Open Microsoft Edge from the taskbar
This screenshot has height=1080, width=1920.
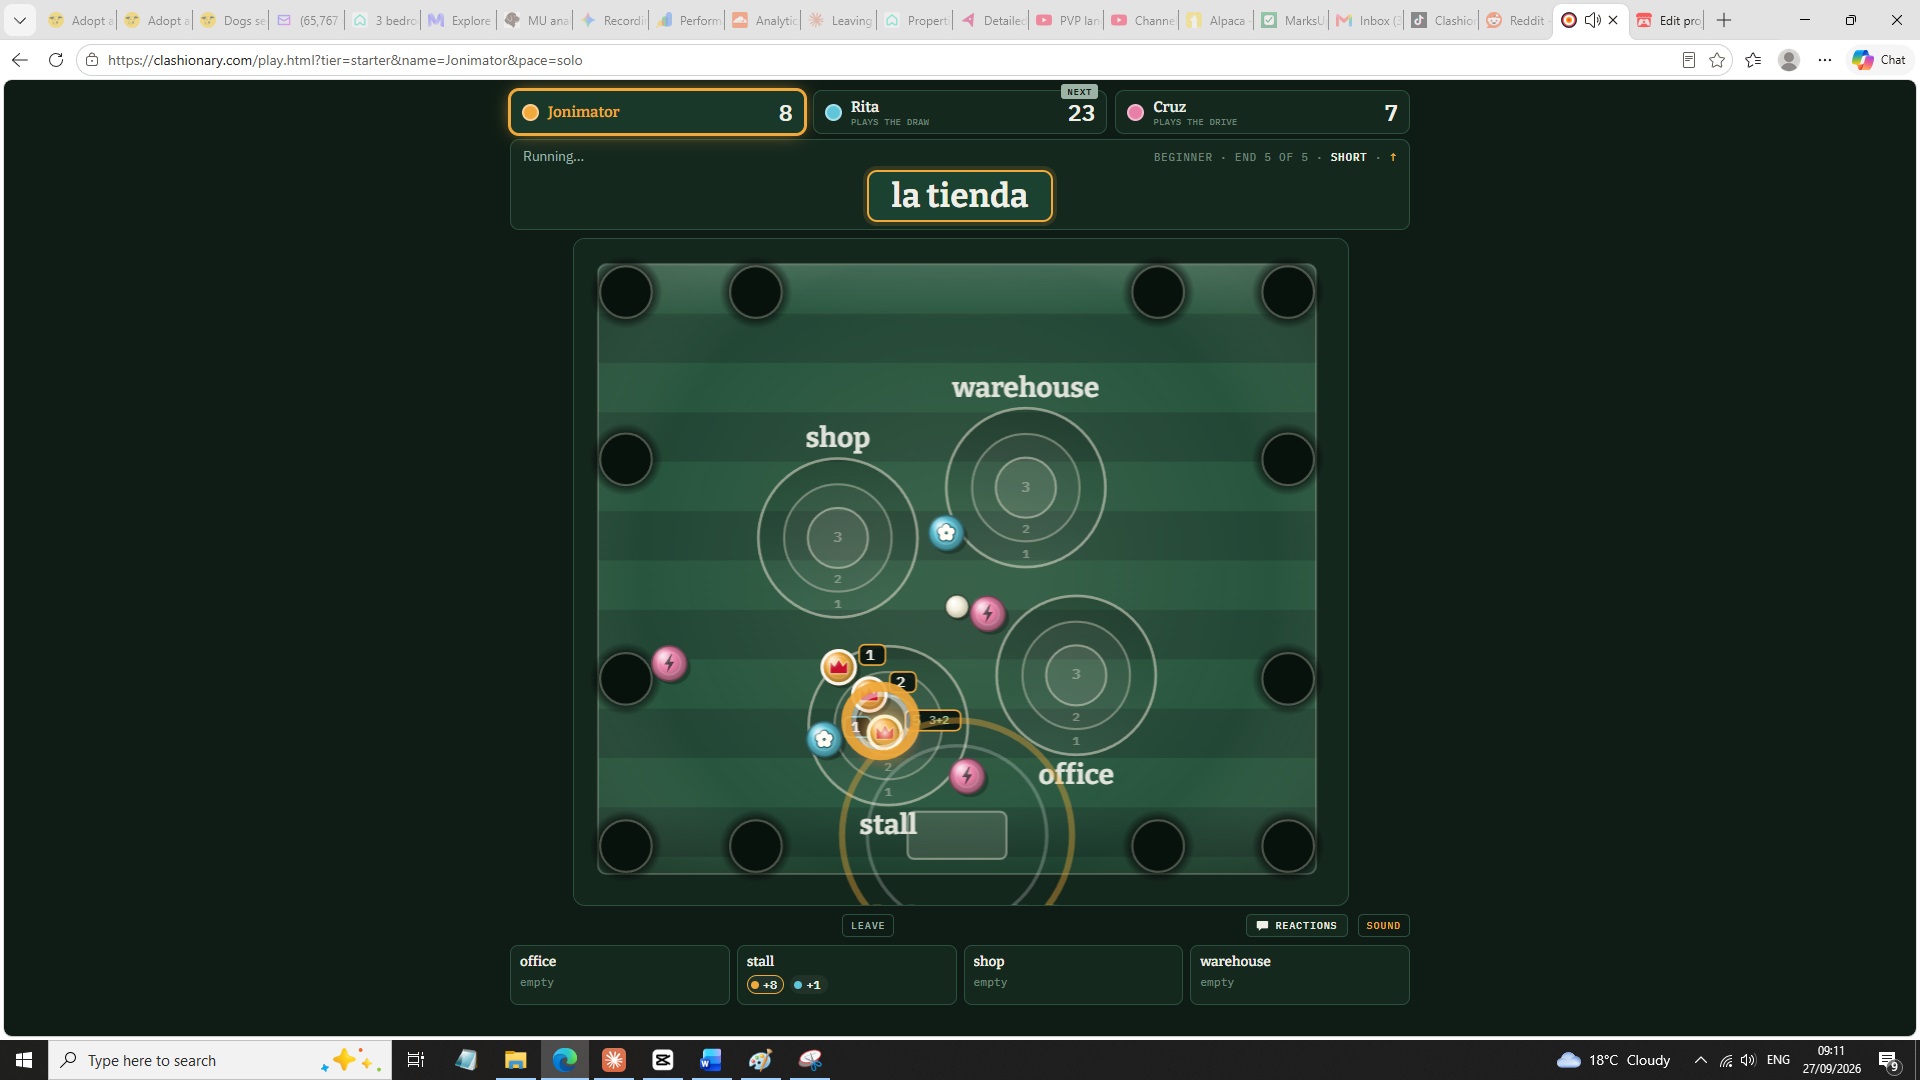[x=564, y=1060]
